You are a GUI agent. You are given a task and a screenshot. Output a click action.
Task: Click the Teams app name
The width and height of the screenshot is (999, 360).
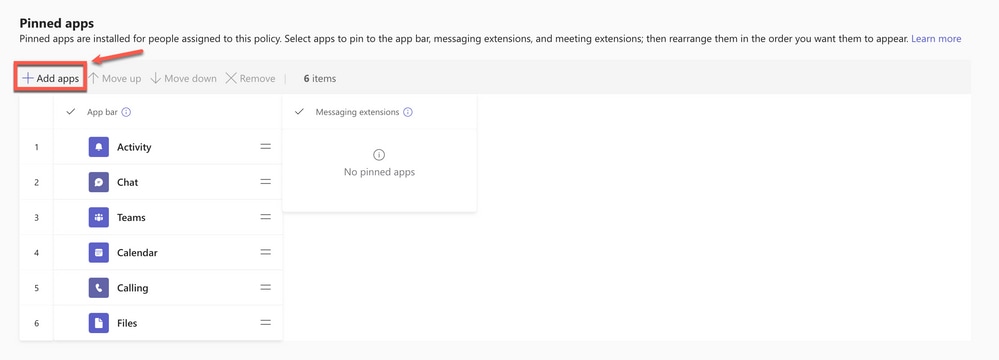pyautogui.click(x=131, y=217)
